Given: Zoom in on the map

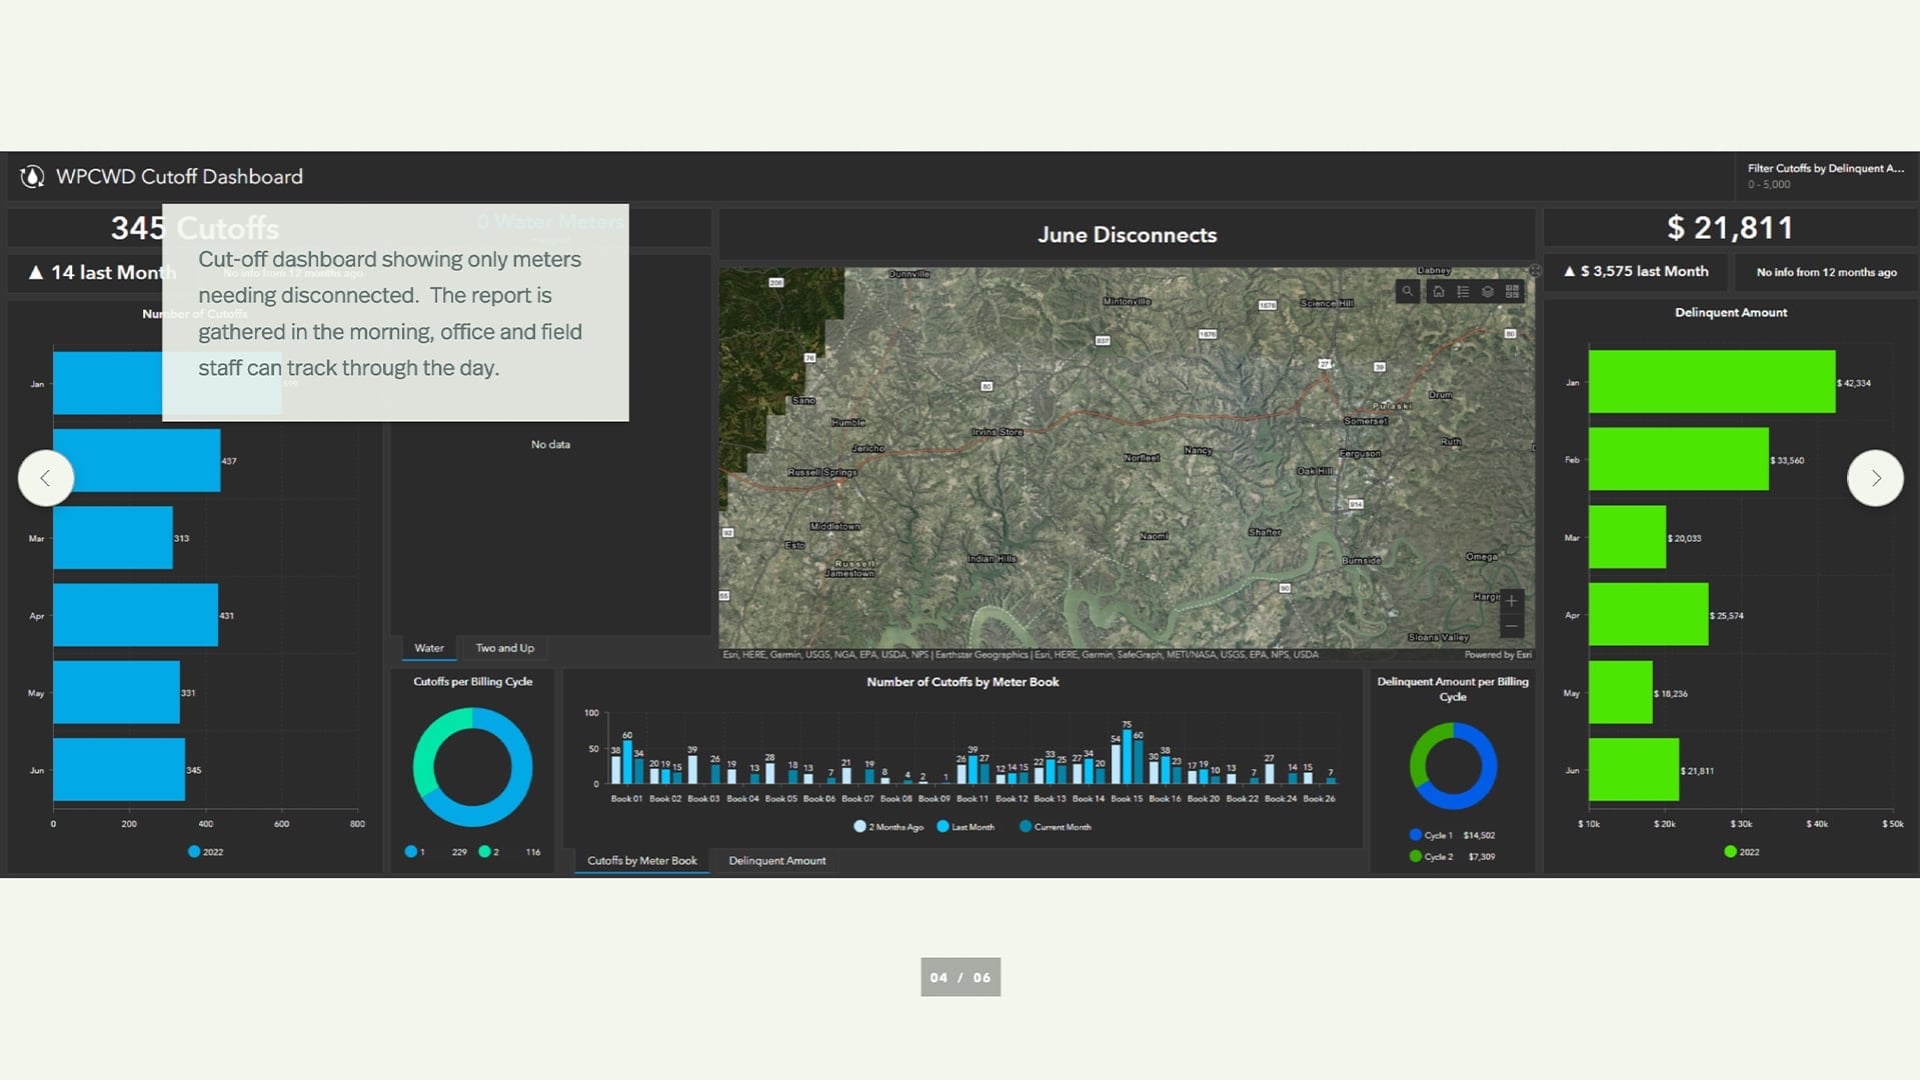Looking at the screenshot, I should tap(1512, 601).
